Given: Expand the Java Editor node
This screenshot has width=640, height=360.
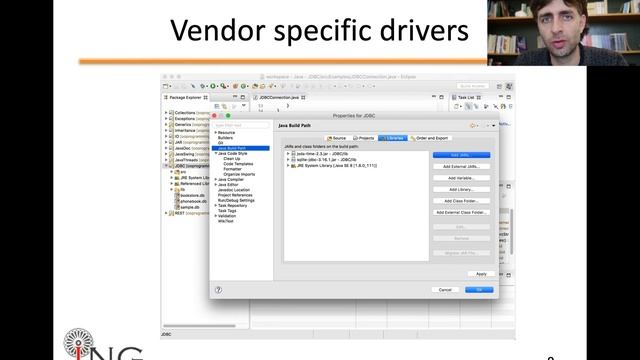Looking at the screenshot, I should pyautogui.click(x=216, y=185).
